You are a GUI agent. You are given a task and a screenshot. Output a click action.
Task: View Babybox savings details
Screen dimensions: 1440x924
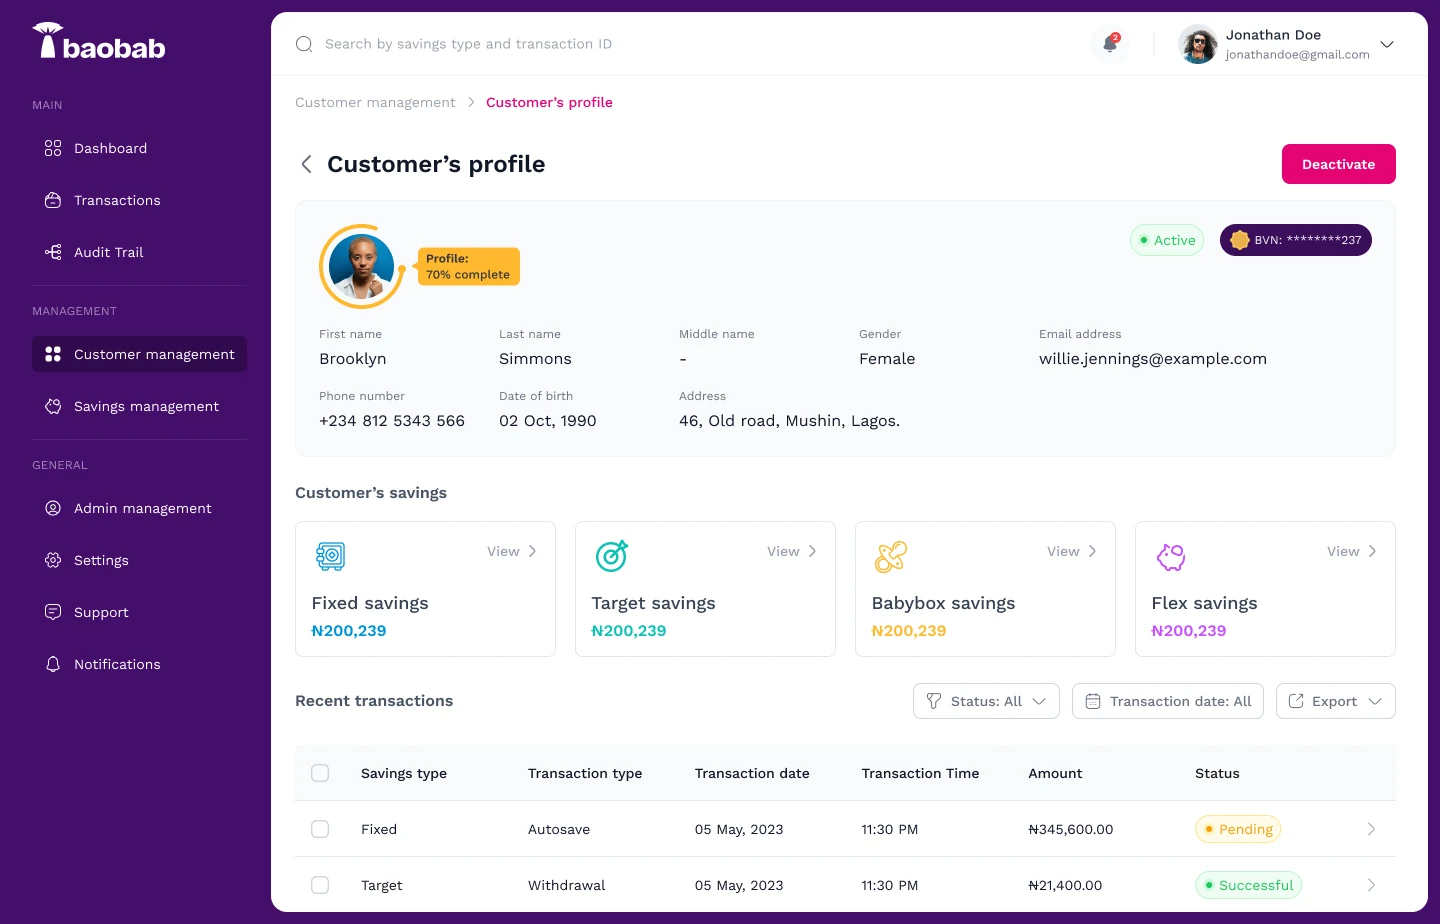pyautogui.click(x=1071, y=551)
